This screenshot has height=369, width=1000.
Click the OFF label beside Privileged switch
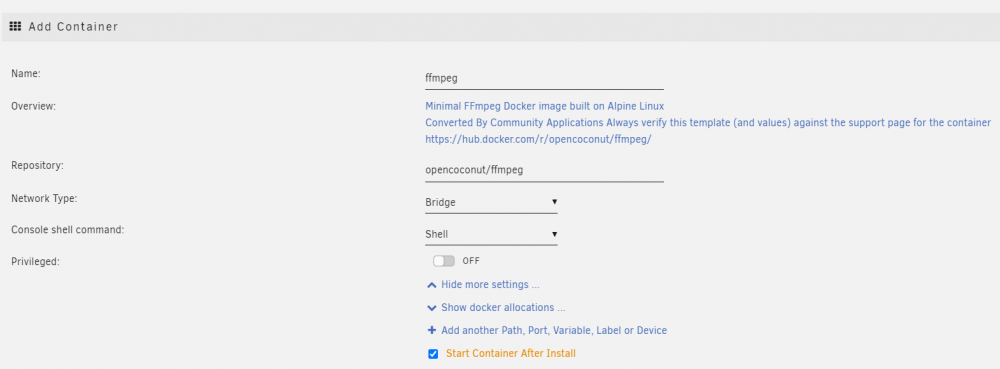[x=471, y=261]
